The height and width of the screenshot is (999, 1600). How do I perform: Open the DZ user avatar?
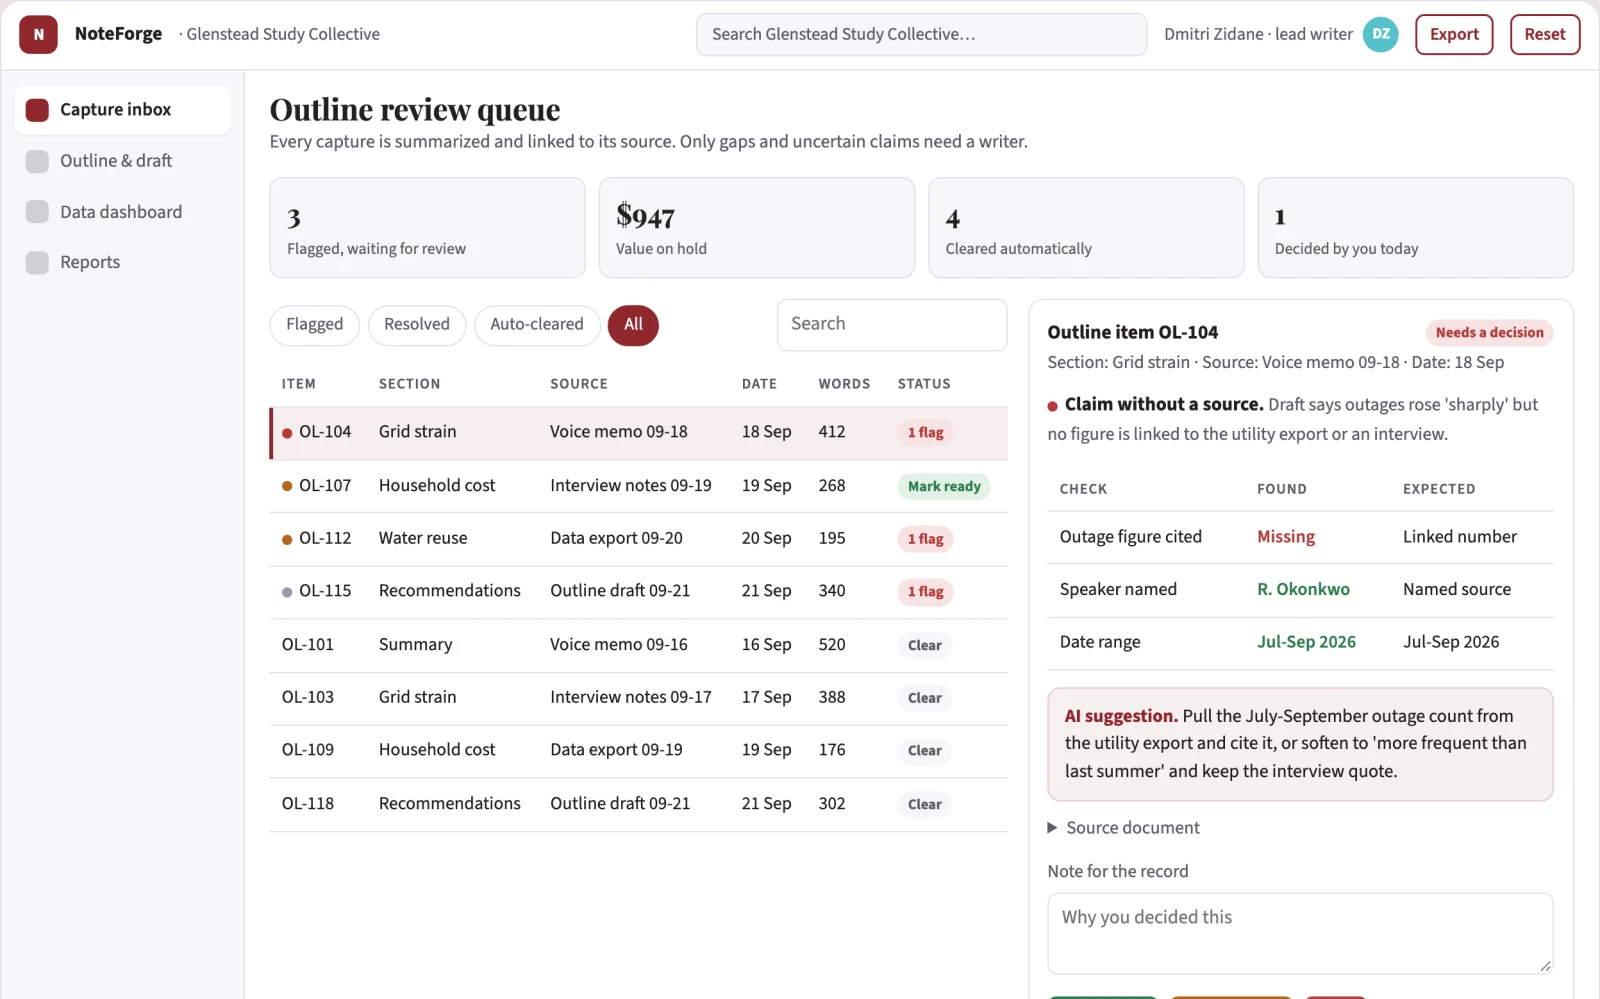click(1380, 34)
